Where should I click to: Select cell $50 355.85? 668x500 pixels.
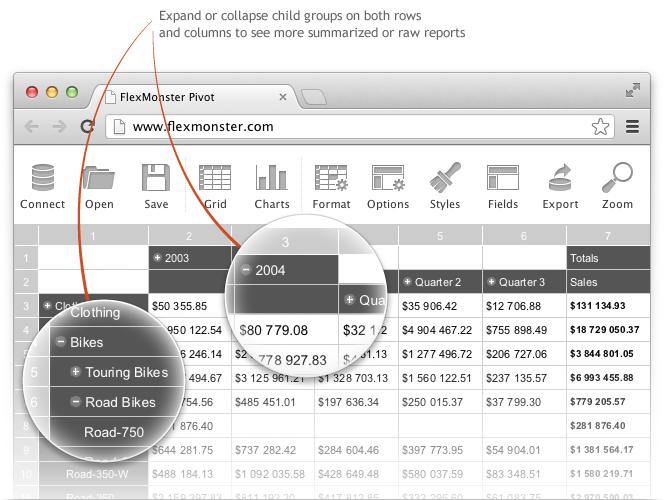click(x=189, y=306)
